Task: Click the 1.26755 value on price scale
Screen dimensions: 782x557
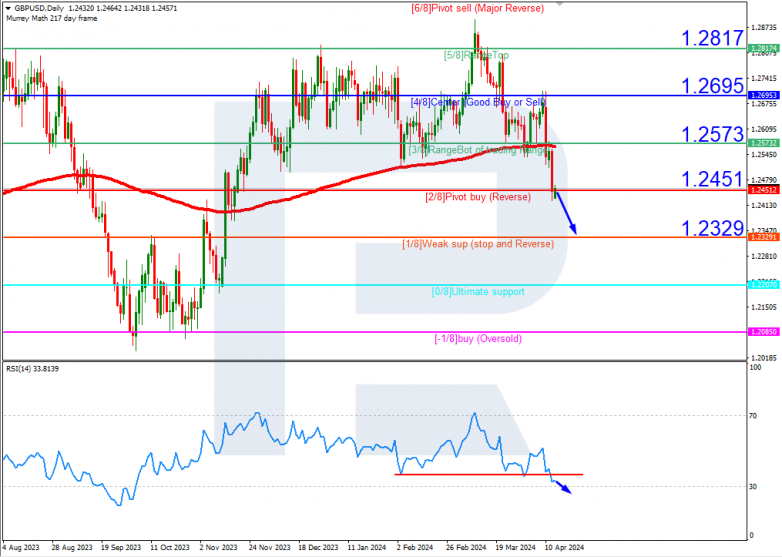Action: pos(764,104)
